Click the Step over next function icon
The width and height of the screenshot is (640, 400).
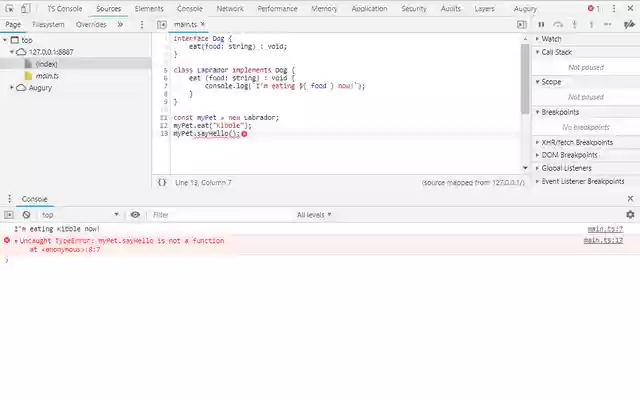pos(558,24)
